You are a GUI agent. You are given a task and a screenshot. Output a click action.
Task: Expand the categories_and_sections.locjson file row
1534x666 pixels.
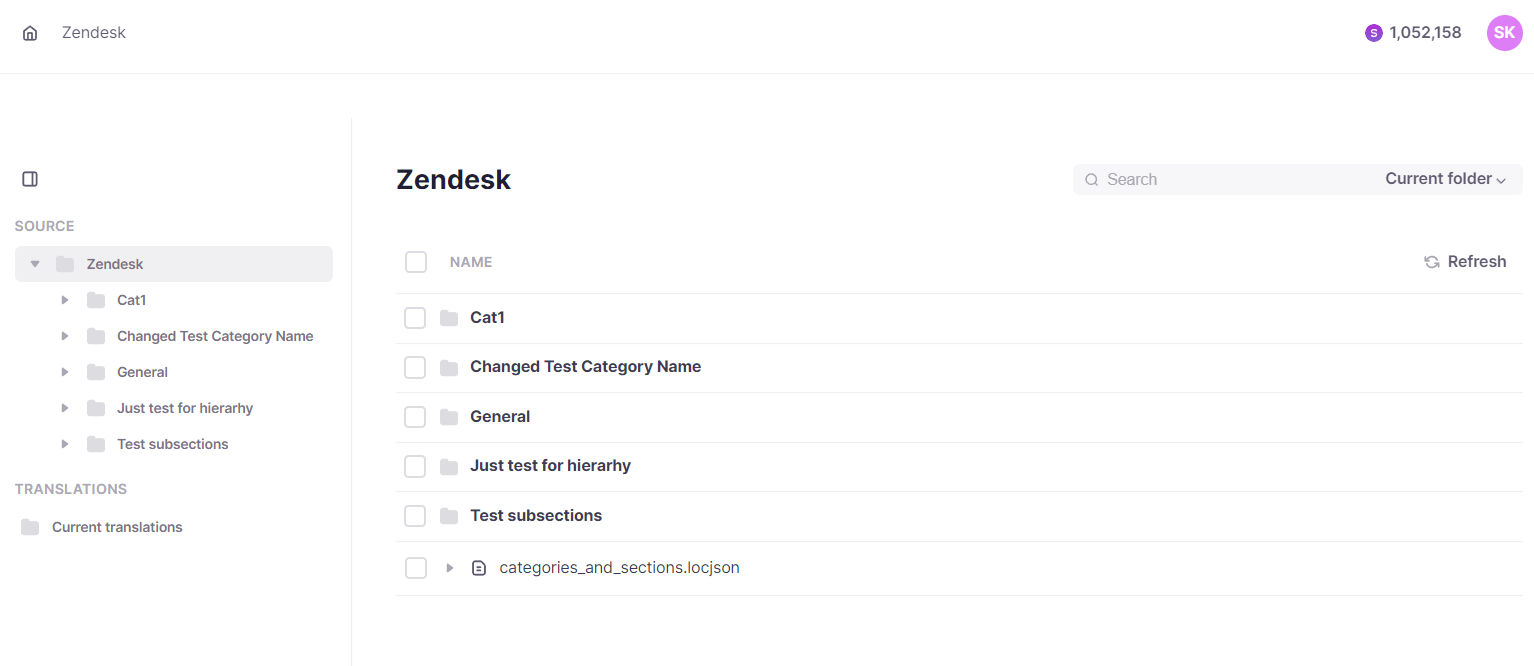pyautogui.click(x=450, y=568)
